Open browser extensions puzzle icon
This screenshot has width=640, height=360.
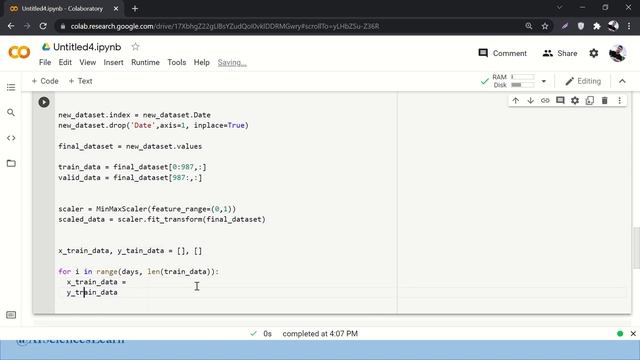(597, 26)
